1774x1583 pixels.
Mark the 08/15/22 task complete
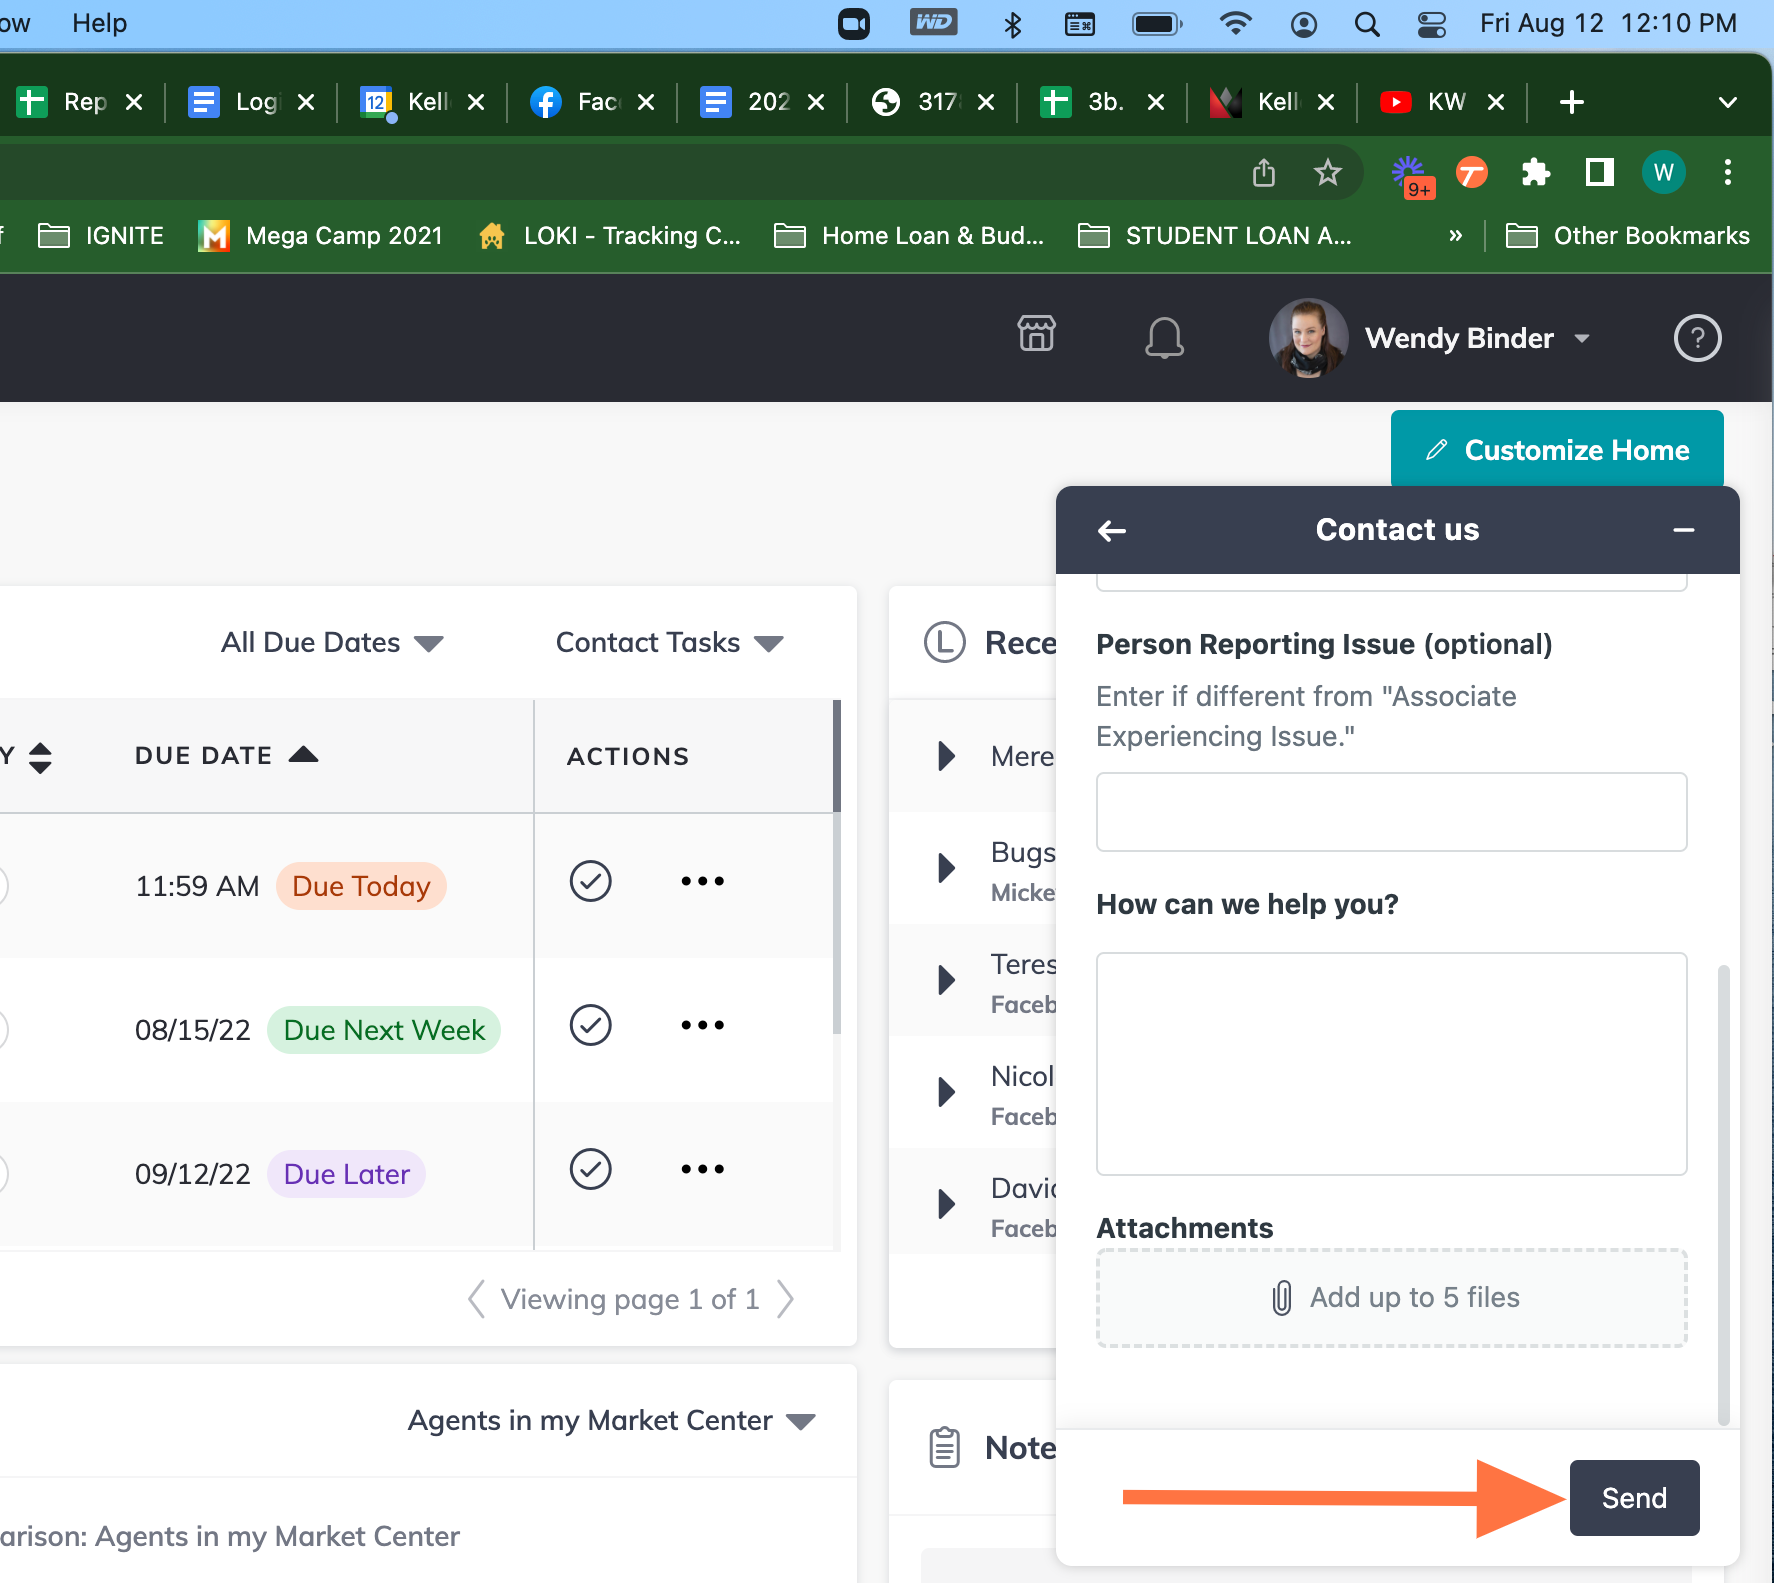[591, 1025]
